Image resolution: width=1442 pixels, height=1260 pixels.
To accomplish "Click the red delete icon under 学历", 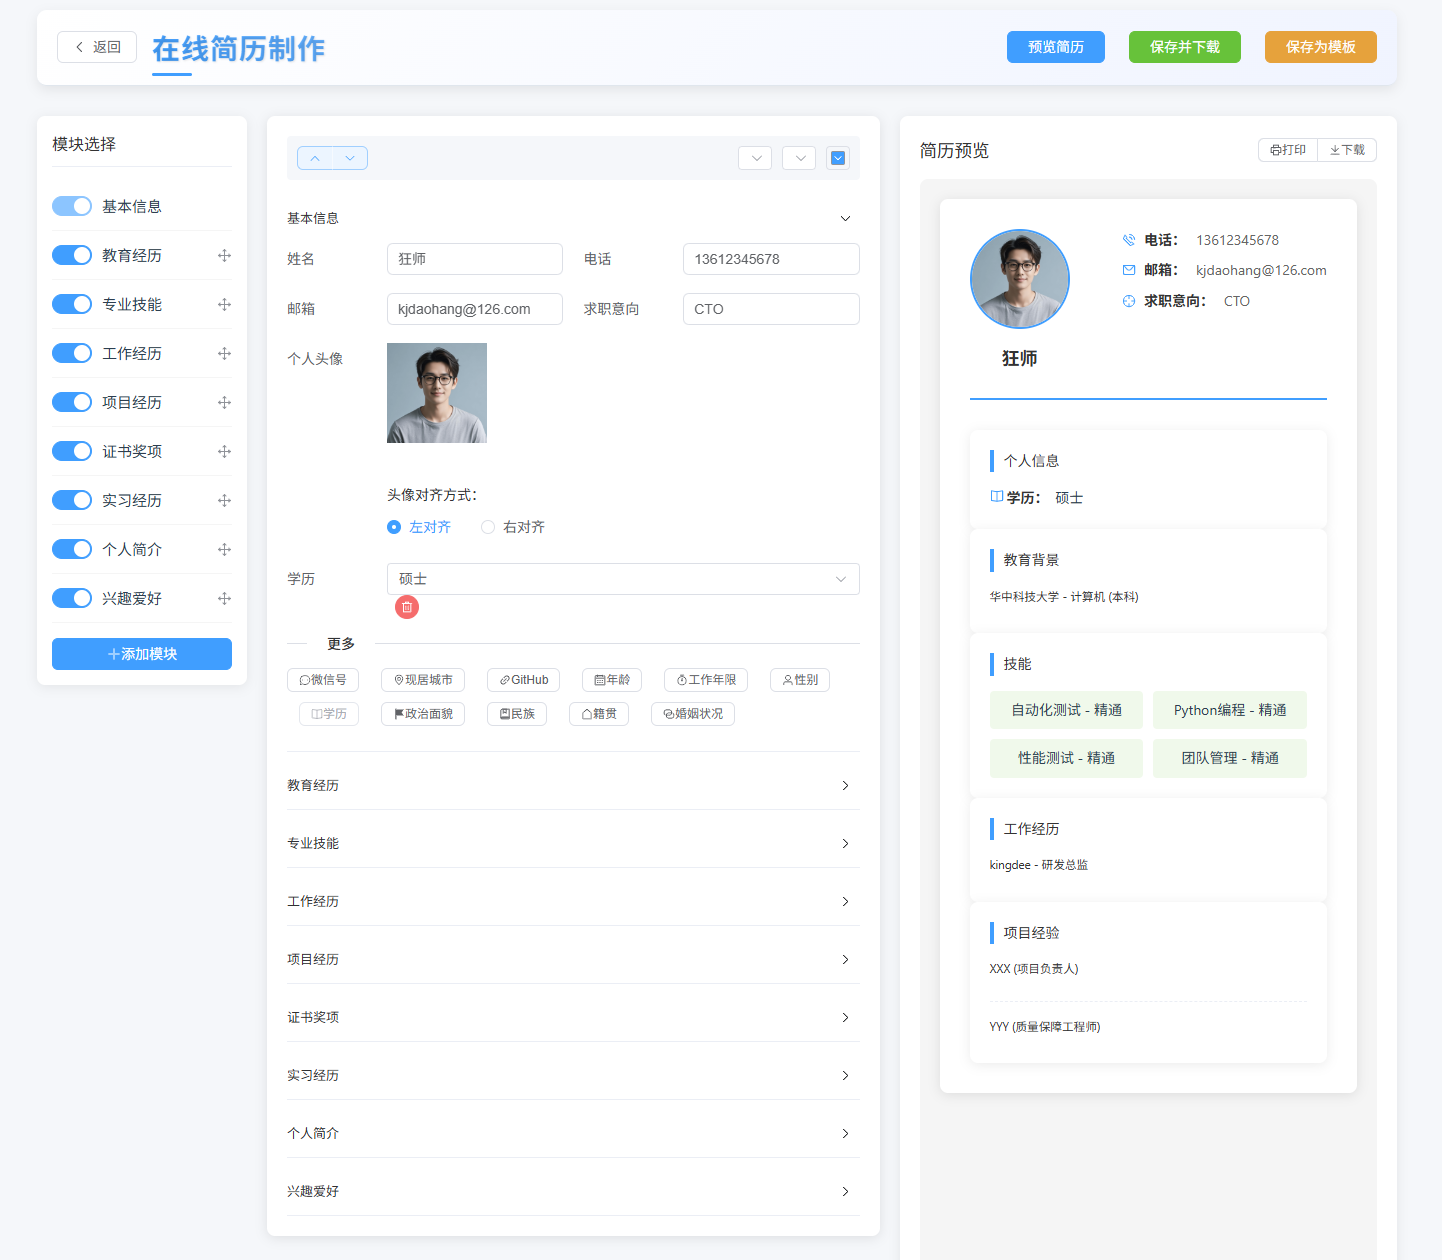I will [x=407, y=607].
